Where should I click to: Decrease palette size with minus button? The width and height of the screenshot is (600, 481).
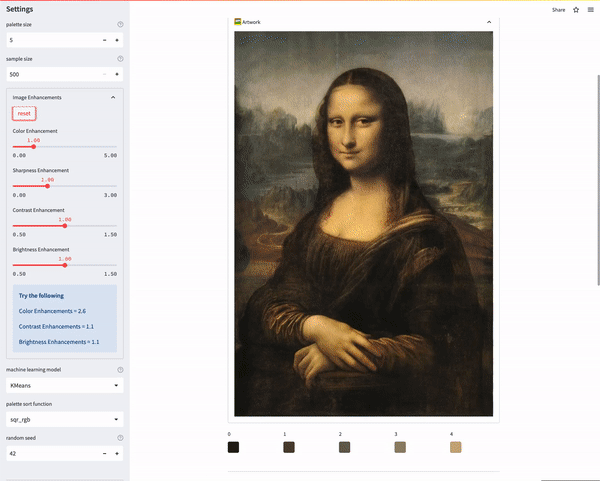(104, 40)
